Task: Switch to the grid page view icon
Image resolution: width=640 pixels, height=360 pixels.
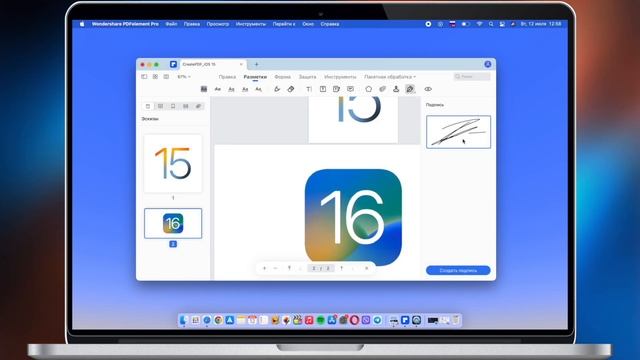Action: pos(155,77)
